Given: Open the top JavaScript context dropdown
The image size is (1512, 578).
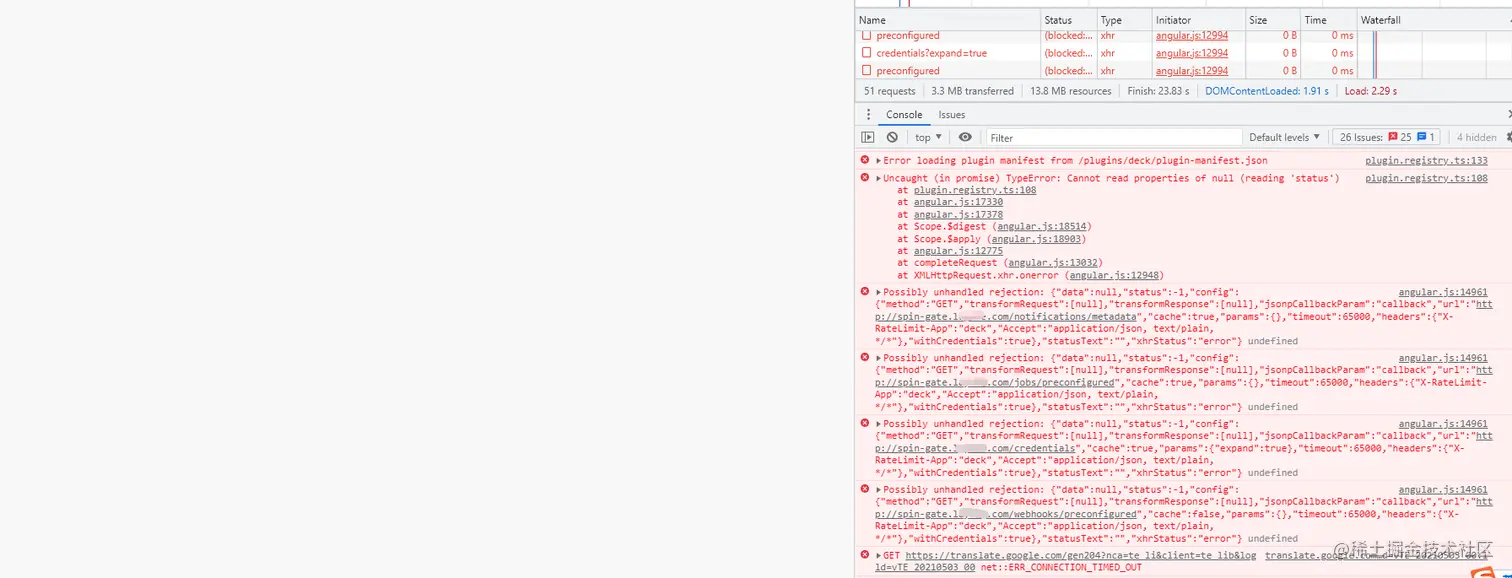Looking at the screenshot, I should pos(928,137).
